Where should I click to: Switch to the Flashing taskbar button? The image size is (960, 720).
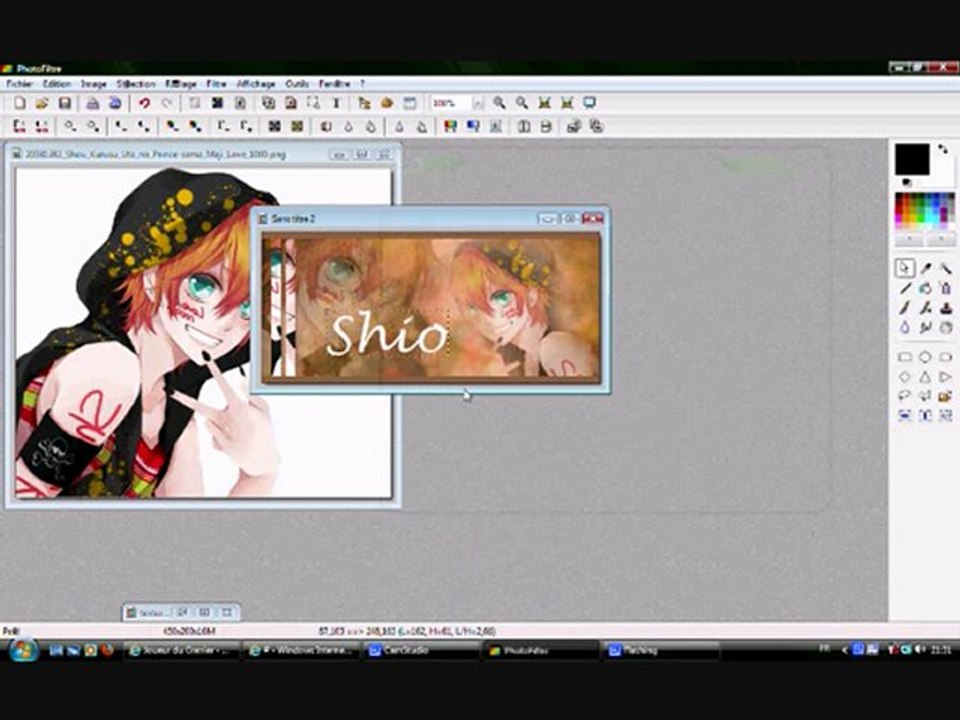(x=661, y=650)
